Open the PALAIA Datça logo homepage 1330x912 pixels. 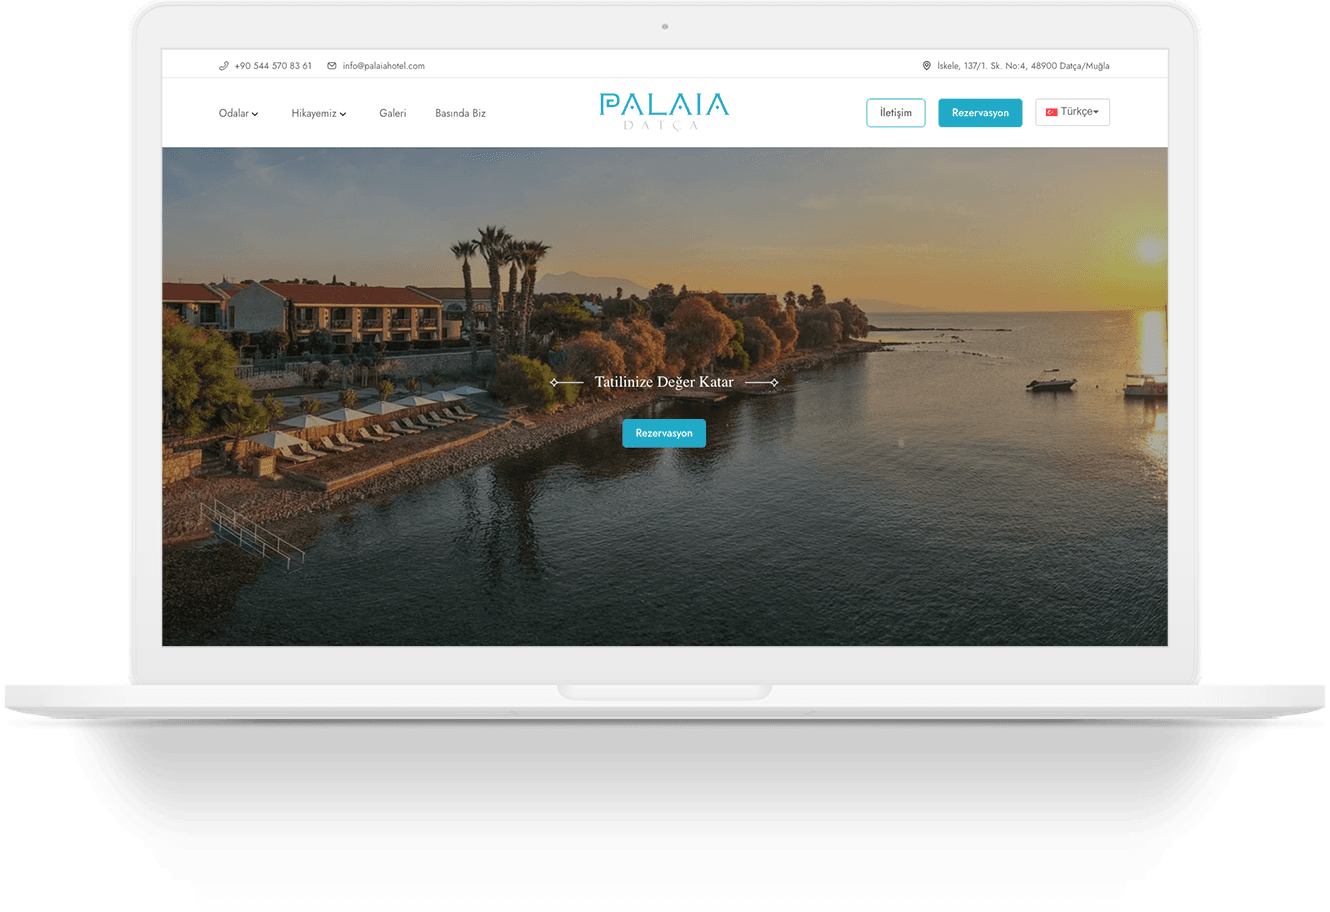[x=664, y=111]
